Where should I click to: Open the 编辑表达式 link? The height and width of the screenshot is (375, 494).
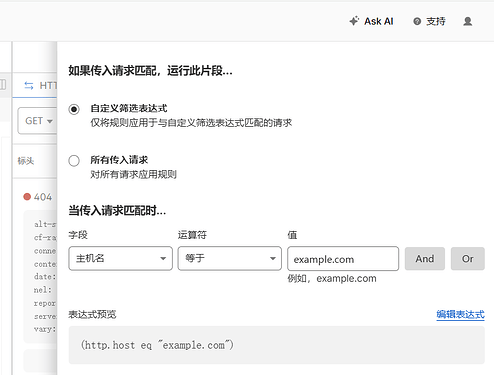pos(460,314)
